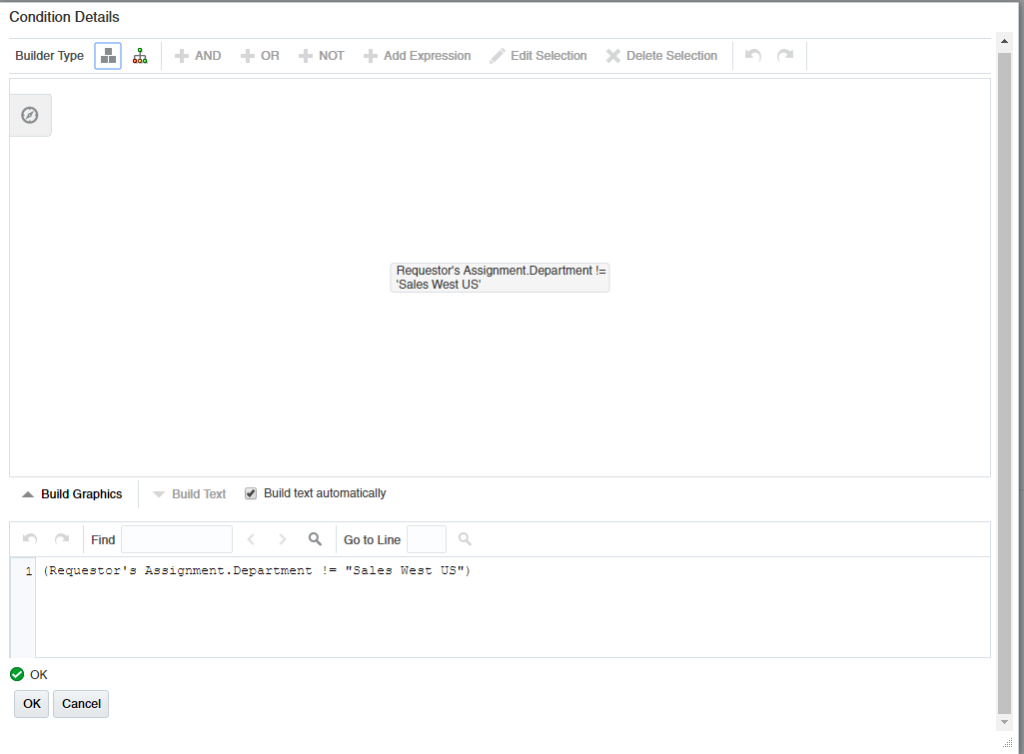The height and width of the screenshot is (754, 1024).
Task: Click the Build Text button
Action: tap(189, 494)
